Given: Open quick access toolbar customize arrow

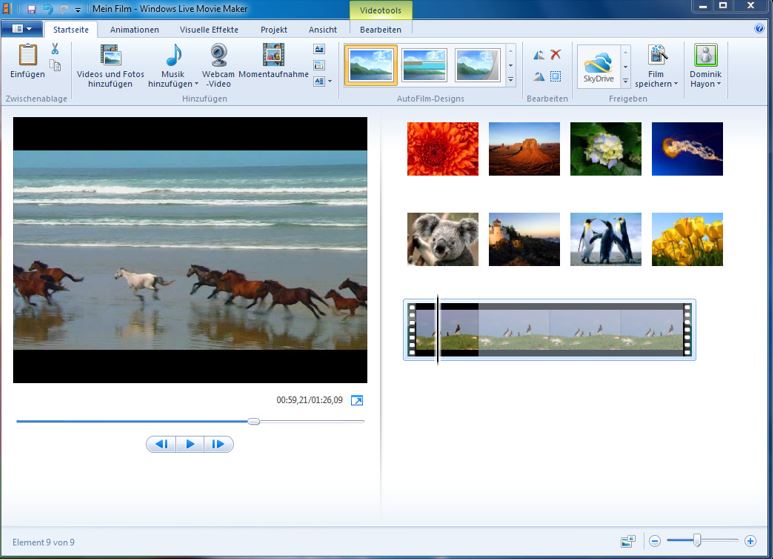Looking at the screenshot, I should [78, 9].
